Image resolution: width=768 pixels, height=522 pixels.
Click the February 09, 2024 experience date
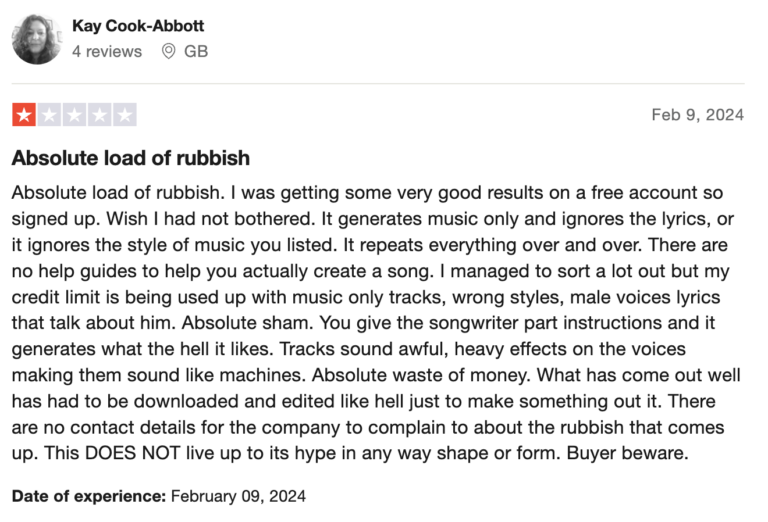[239, 496]
